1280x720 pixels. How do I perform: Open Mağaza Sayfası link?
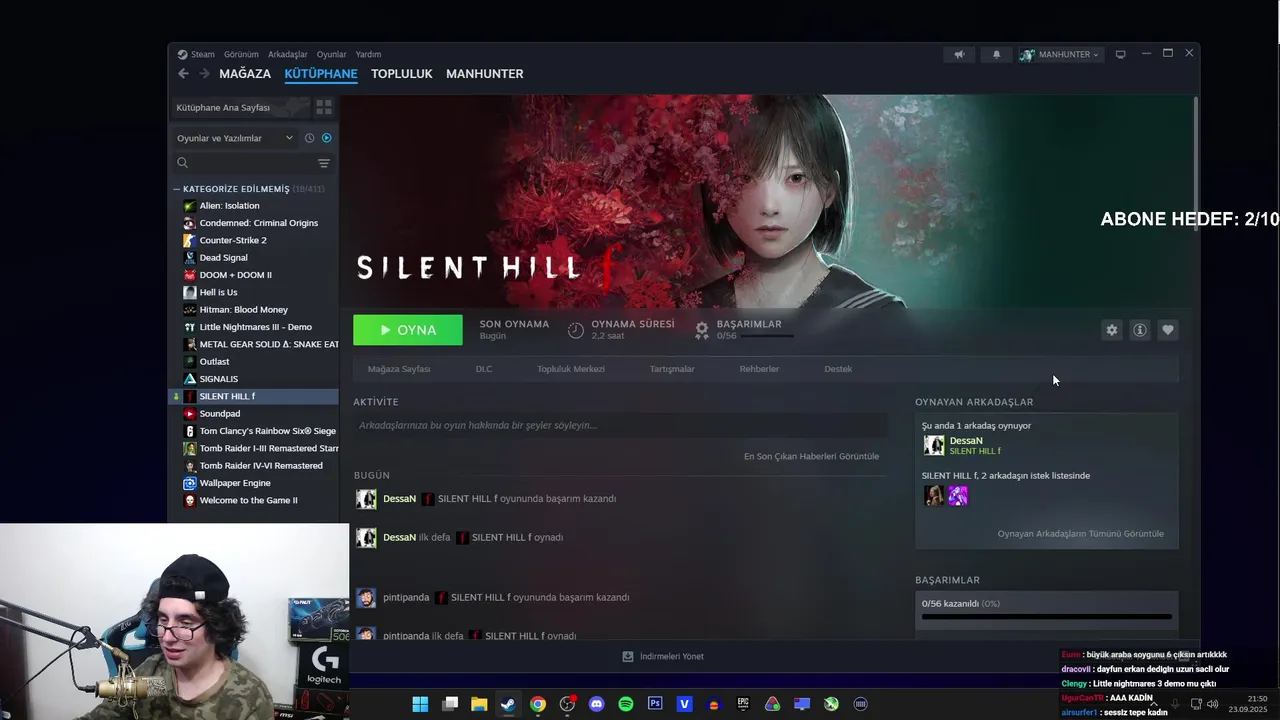pos(399,369)
